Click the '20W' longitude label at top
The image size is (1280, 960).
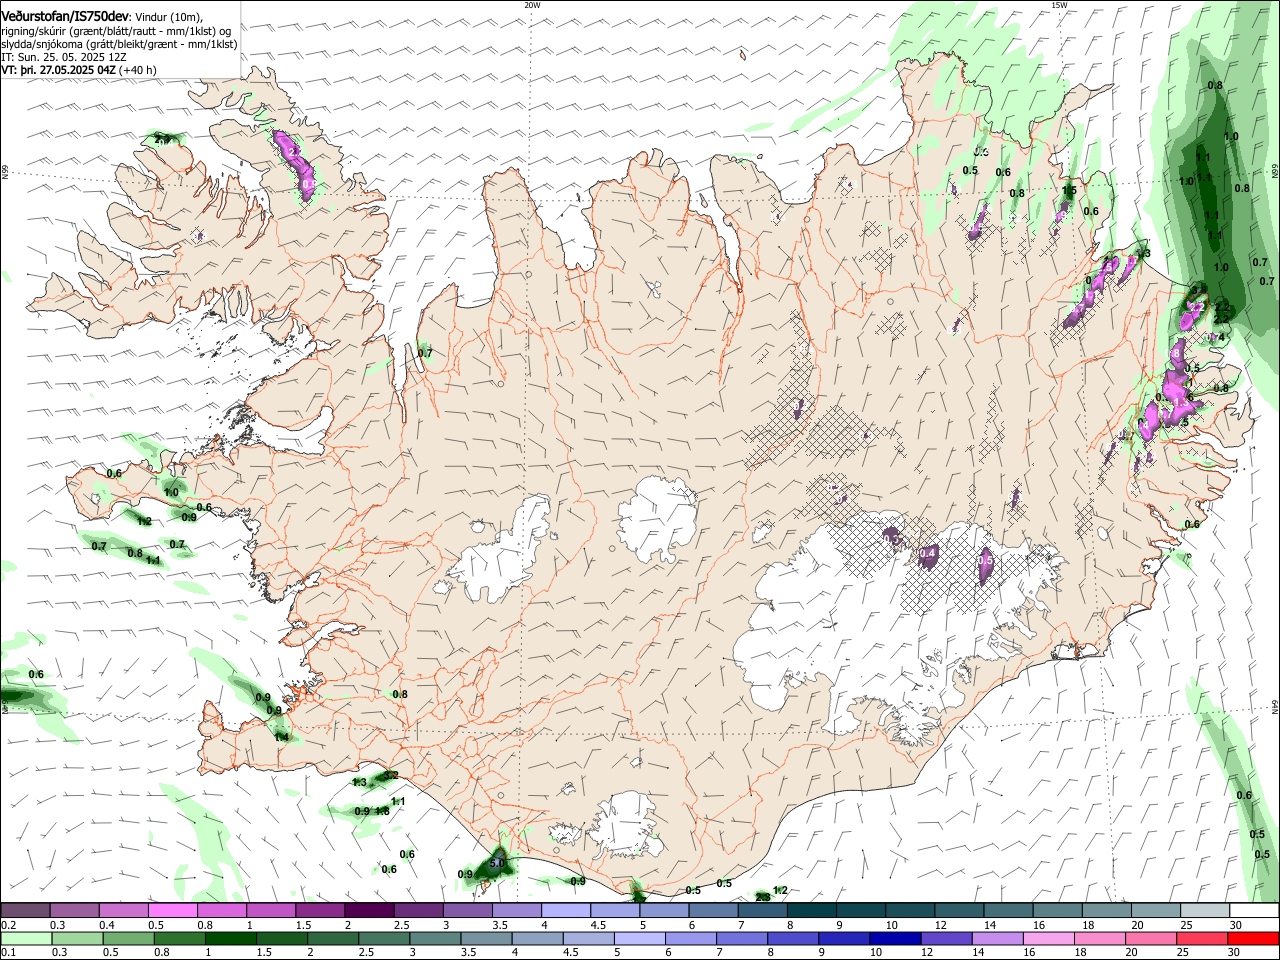click(532, 5)
